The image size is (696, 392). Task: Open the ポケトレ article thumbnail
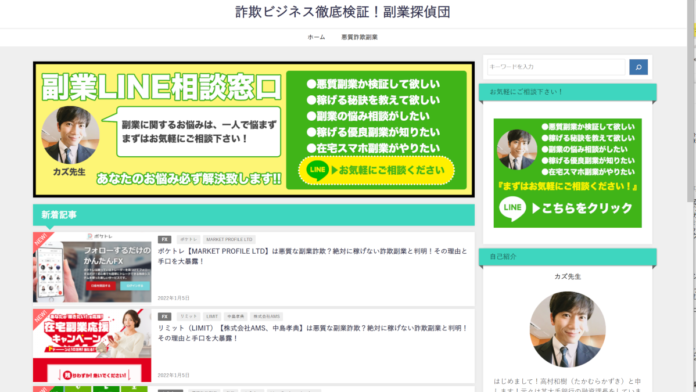coord(92,267)
